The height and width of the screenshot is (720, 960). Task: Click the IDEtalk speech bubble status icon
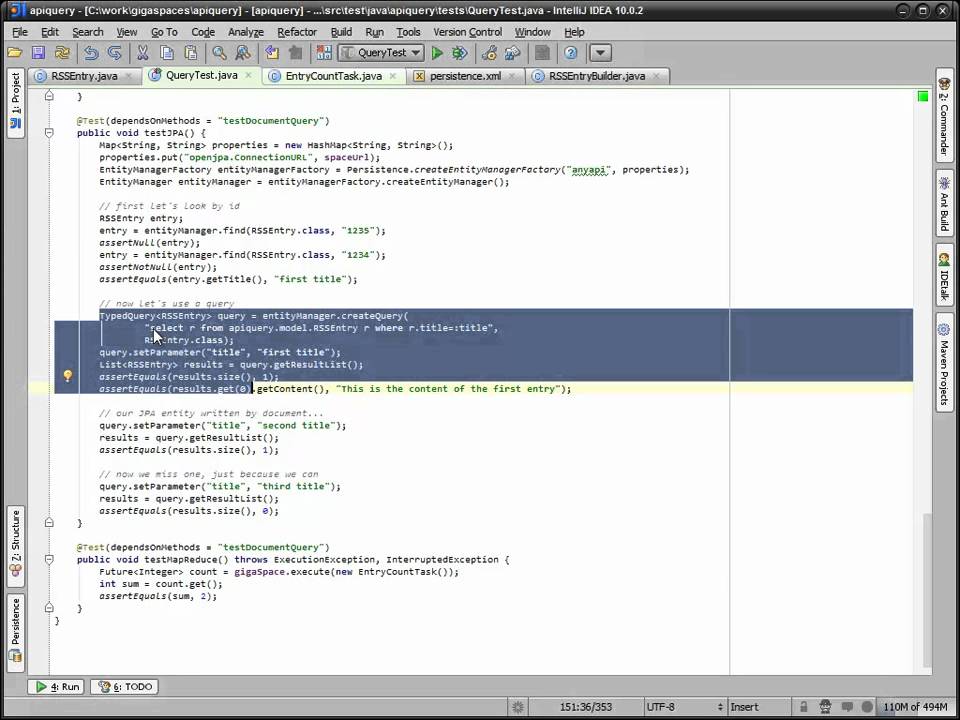(x=846, y=707)
